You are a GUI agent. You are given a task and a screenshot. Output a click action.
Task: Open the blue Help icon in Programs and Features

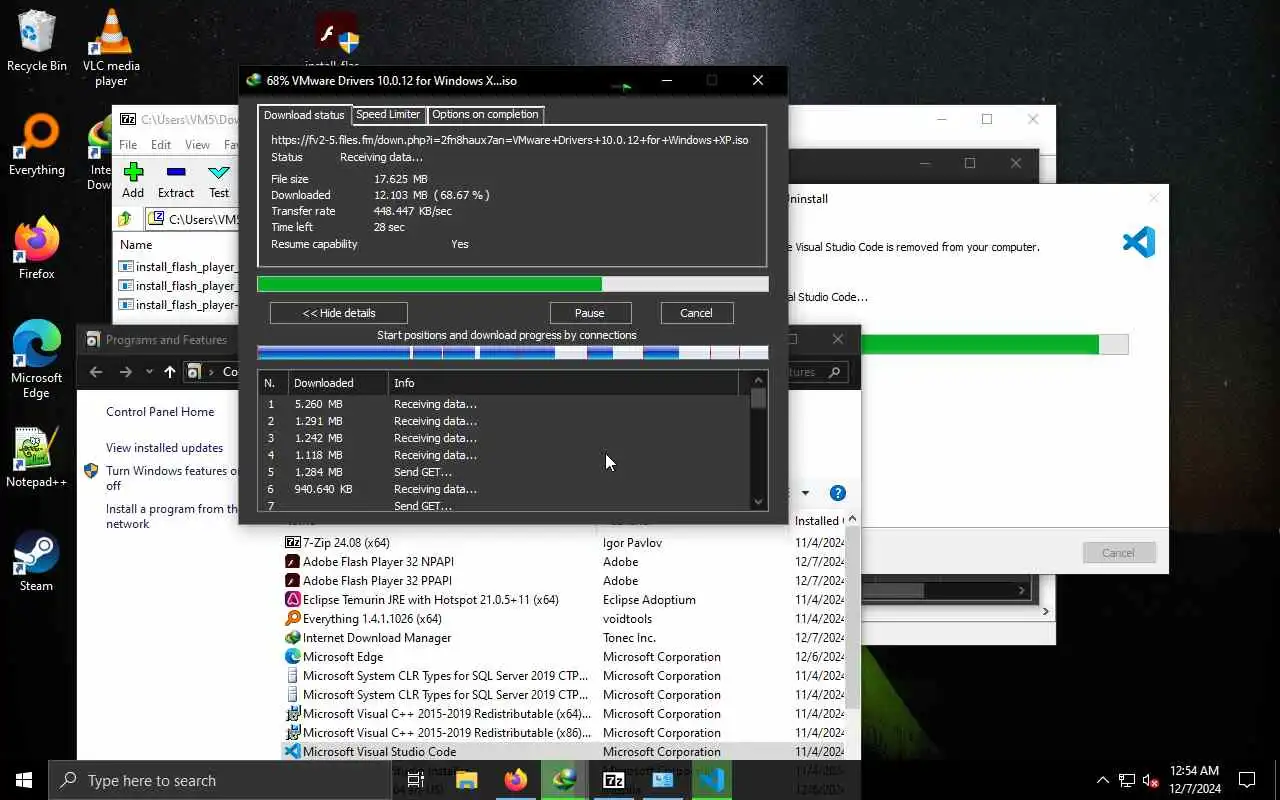[838, 493]
